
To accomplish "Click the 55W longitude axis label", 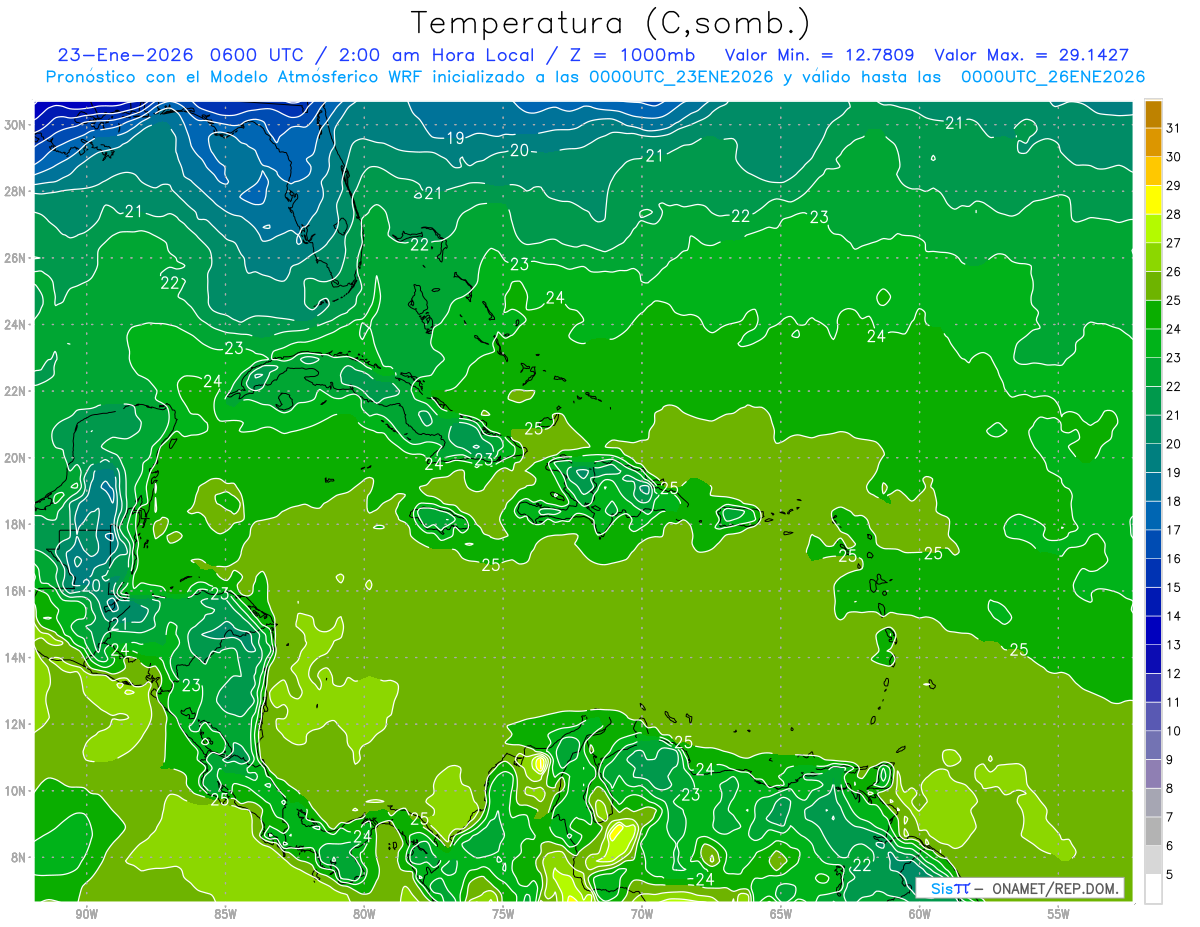I will 1059,914.
